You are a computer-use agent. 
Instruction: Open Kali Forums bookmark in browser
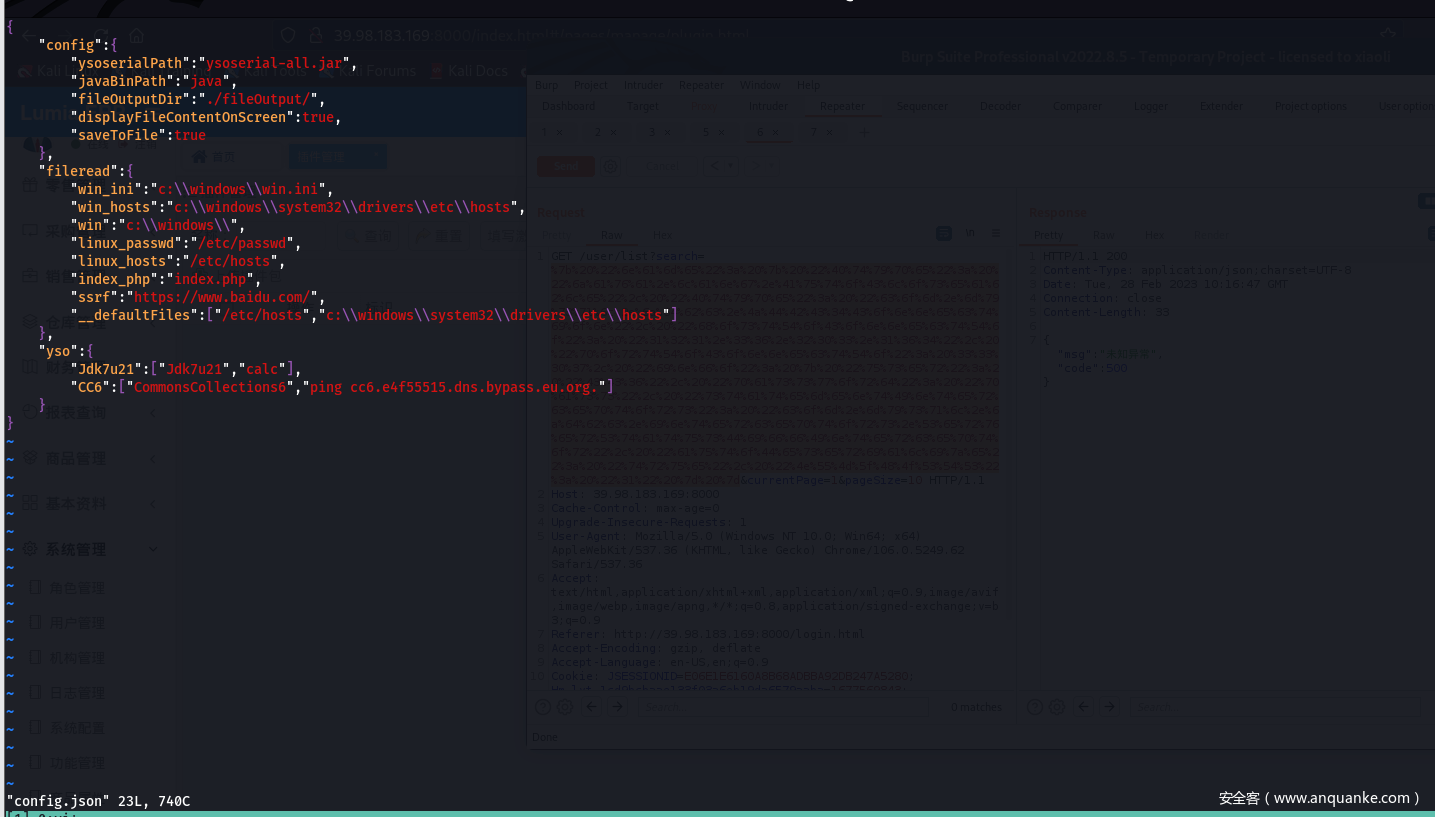click(368, 71)
